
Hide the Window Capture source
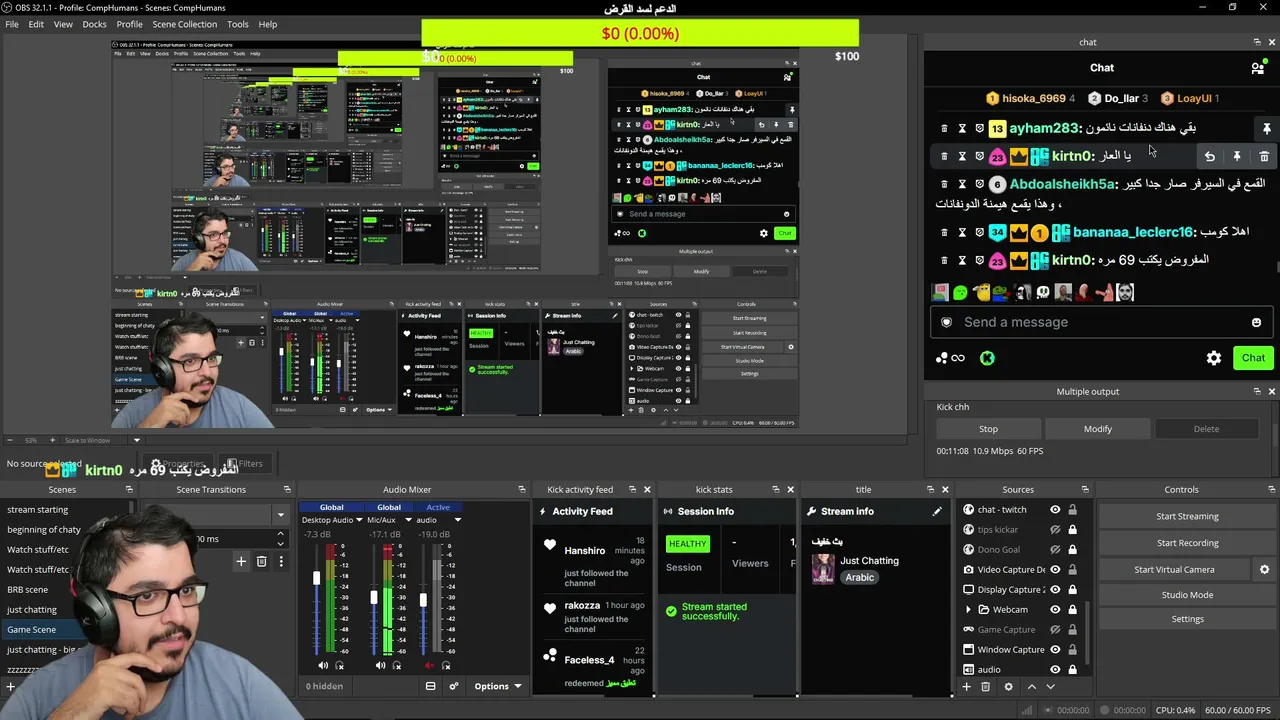(x=1055, y=650)
